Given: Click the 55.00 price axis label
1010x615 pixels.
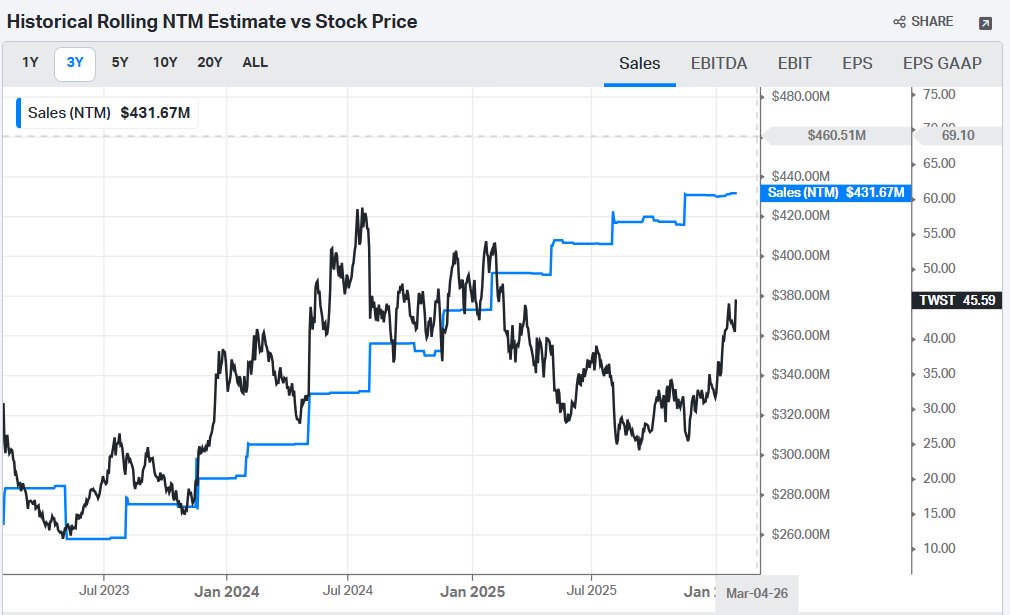Looking at the screenshot, I should click(939, 234).
